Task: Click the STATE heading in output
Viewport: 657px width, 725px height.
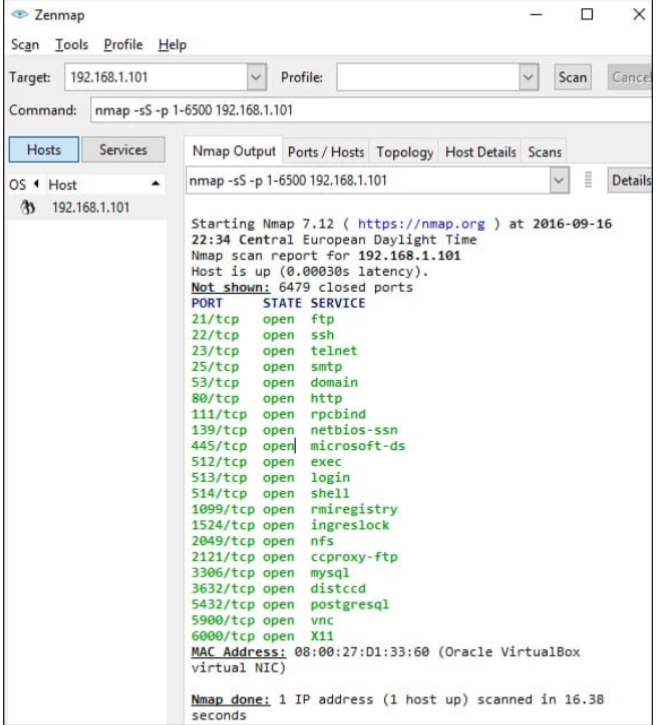Action: click(282, 303)
